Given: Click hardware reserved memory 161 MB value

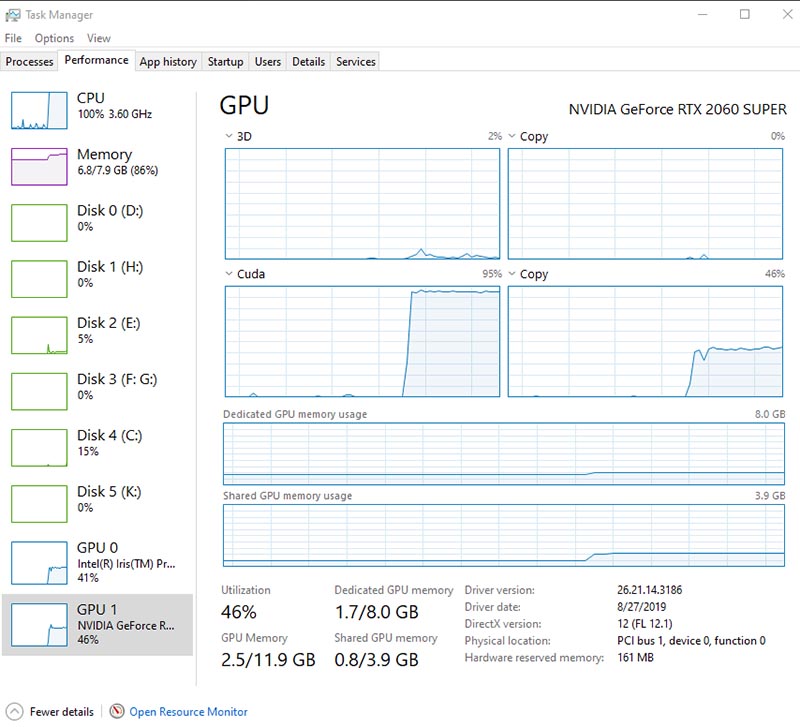Looking at the screenshot, I should coord(635,658).
